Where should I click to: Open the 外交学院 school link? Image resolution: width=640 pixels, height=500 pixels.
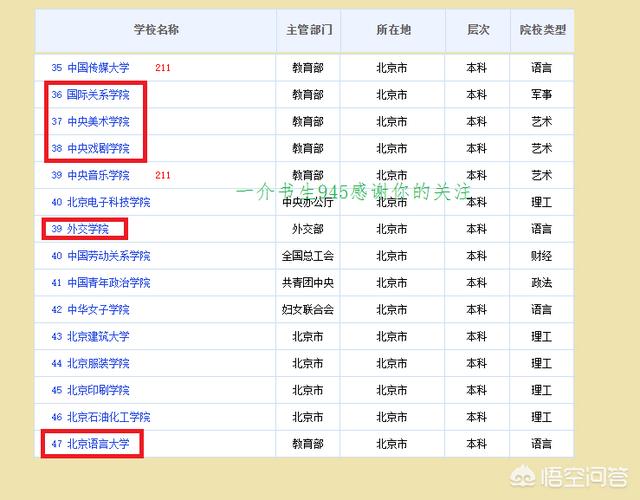[88, 229]
